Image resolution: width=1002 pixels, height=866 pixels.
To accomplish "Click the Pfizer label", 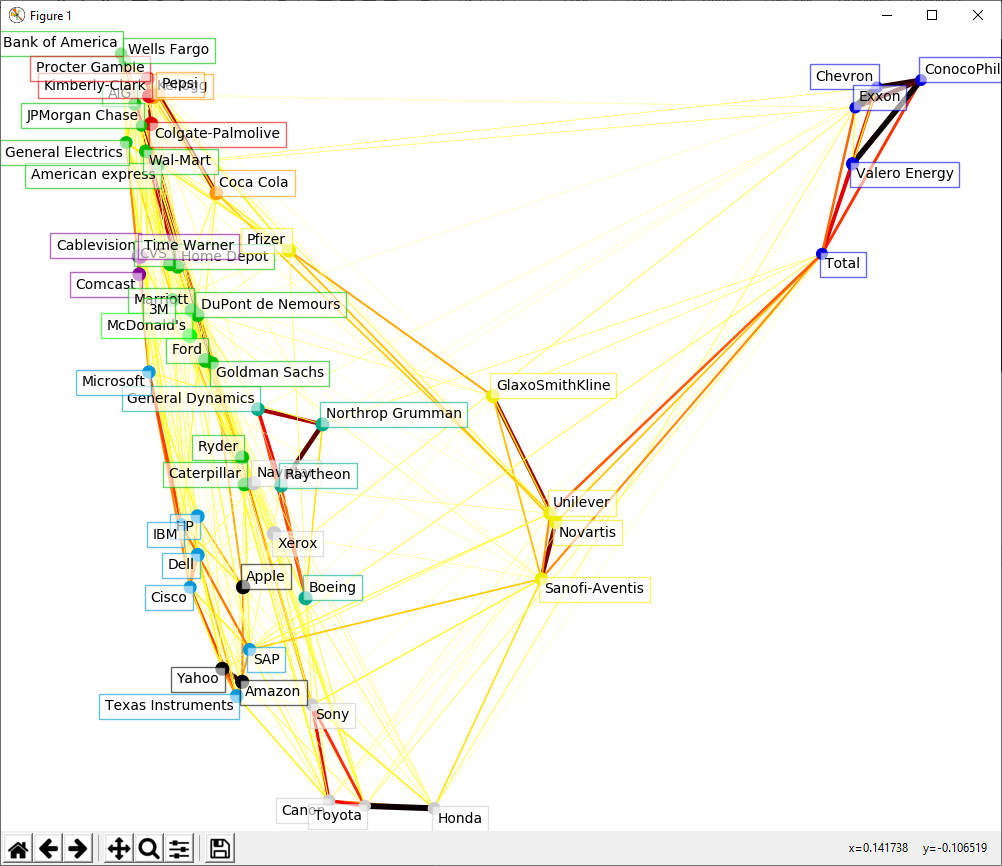I will point(266,240).
